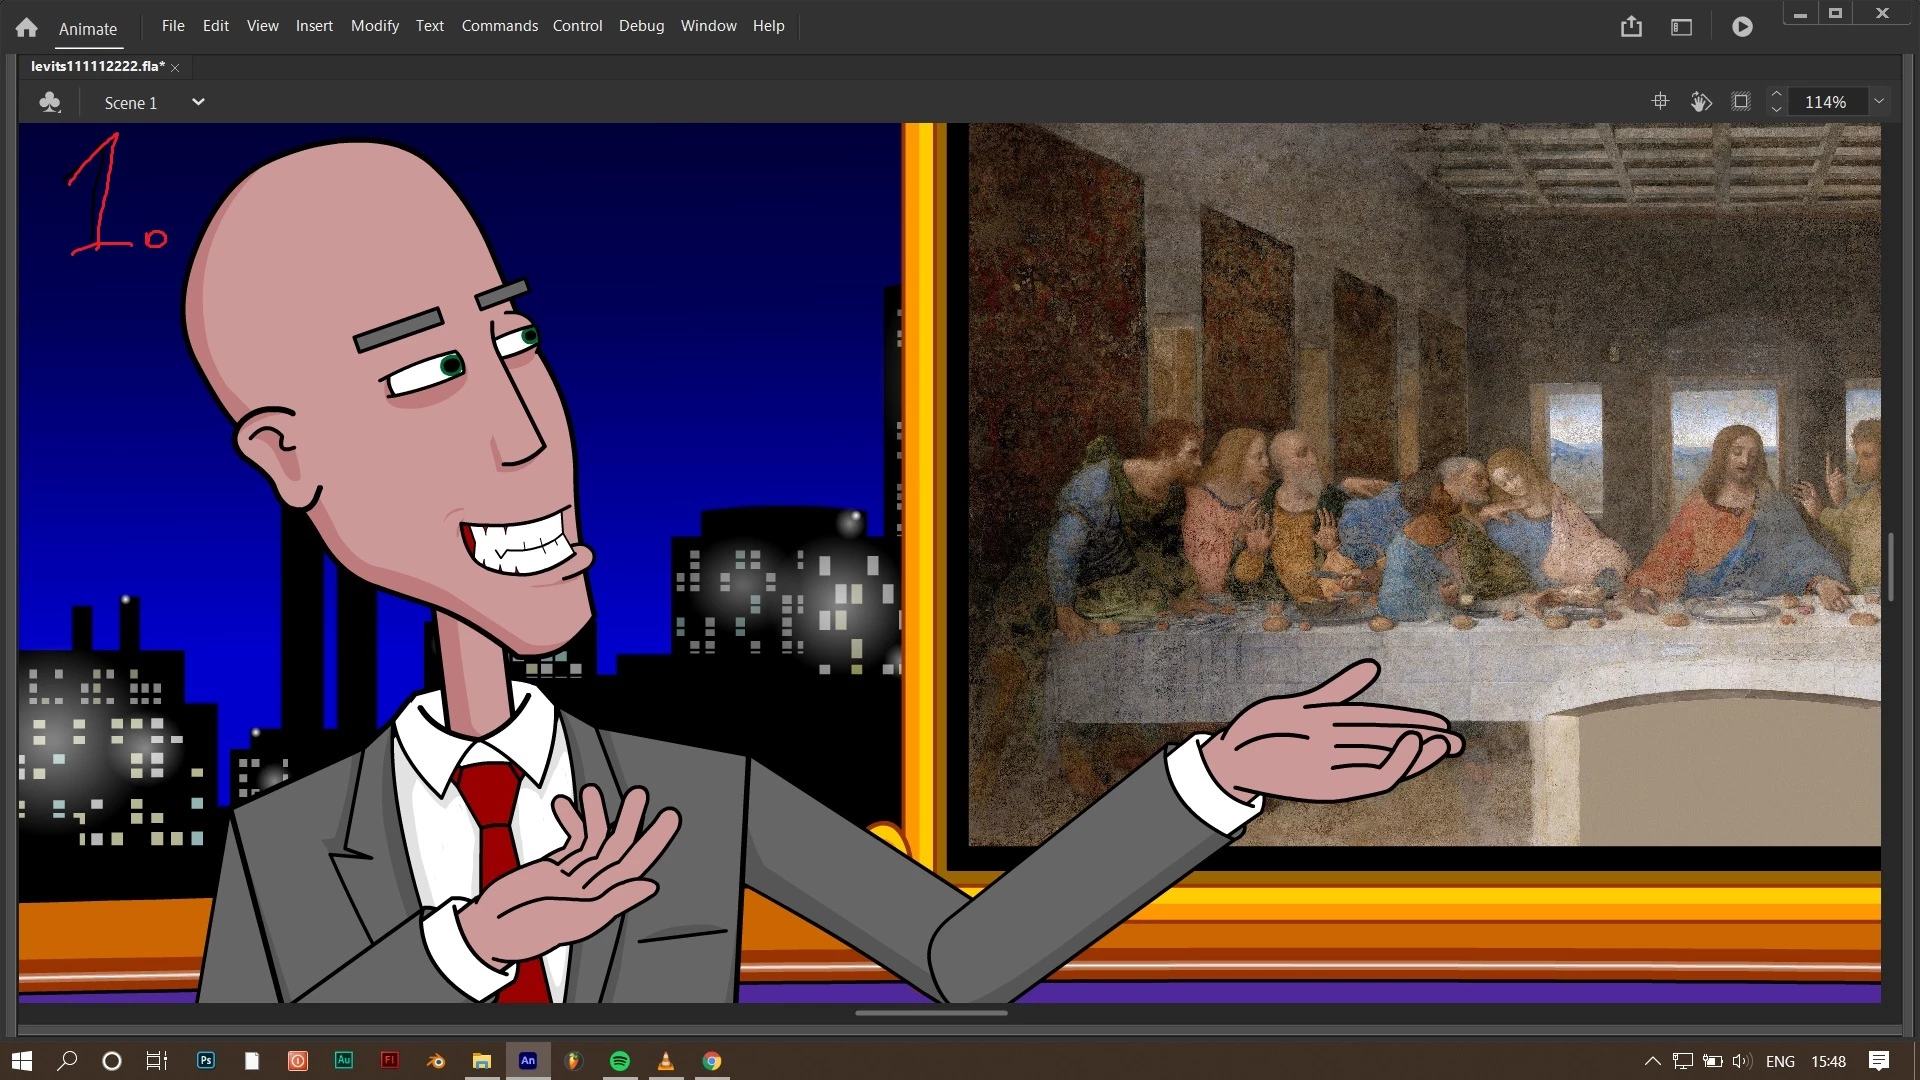Open the Modify menu

point(374,26)
